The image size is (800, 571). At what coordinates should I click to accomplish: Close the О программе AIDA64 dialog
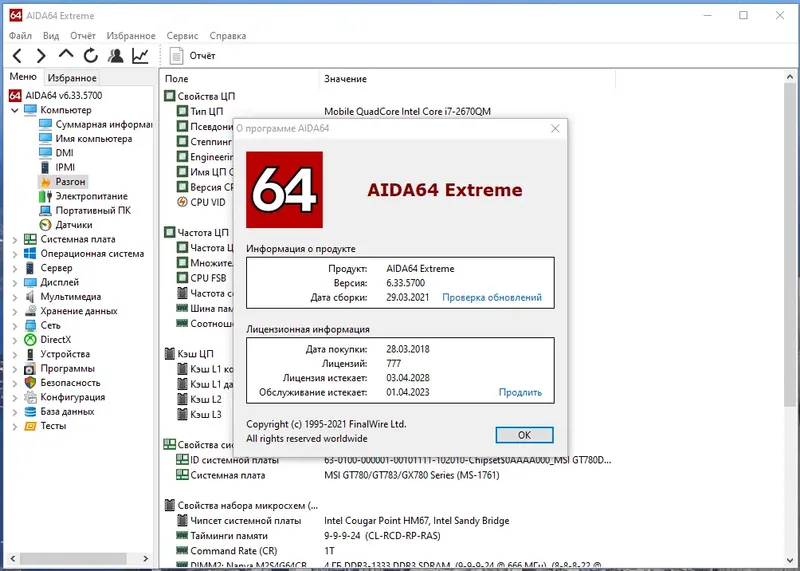point(555,129)
